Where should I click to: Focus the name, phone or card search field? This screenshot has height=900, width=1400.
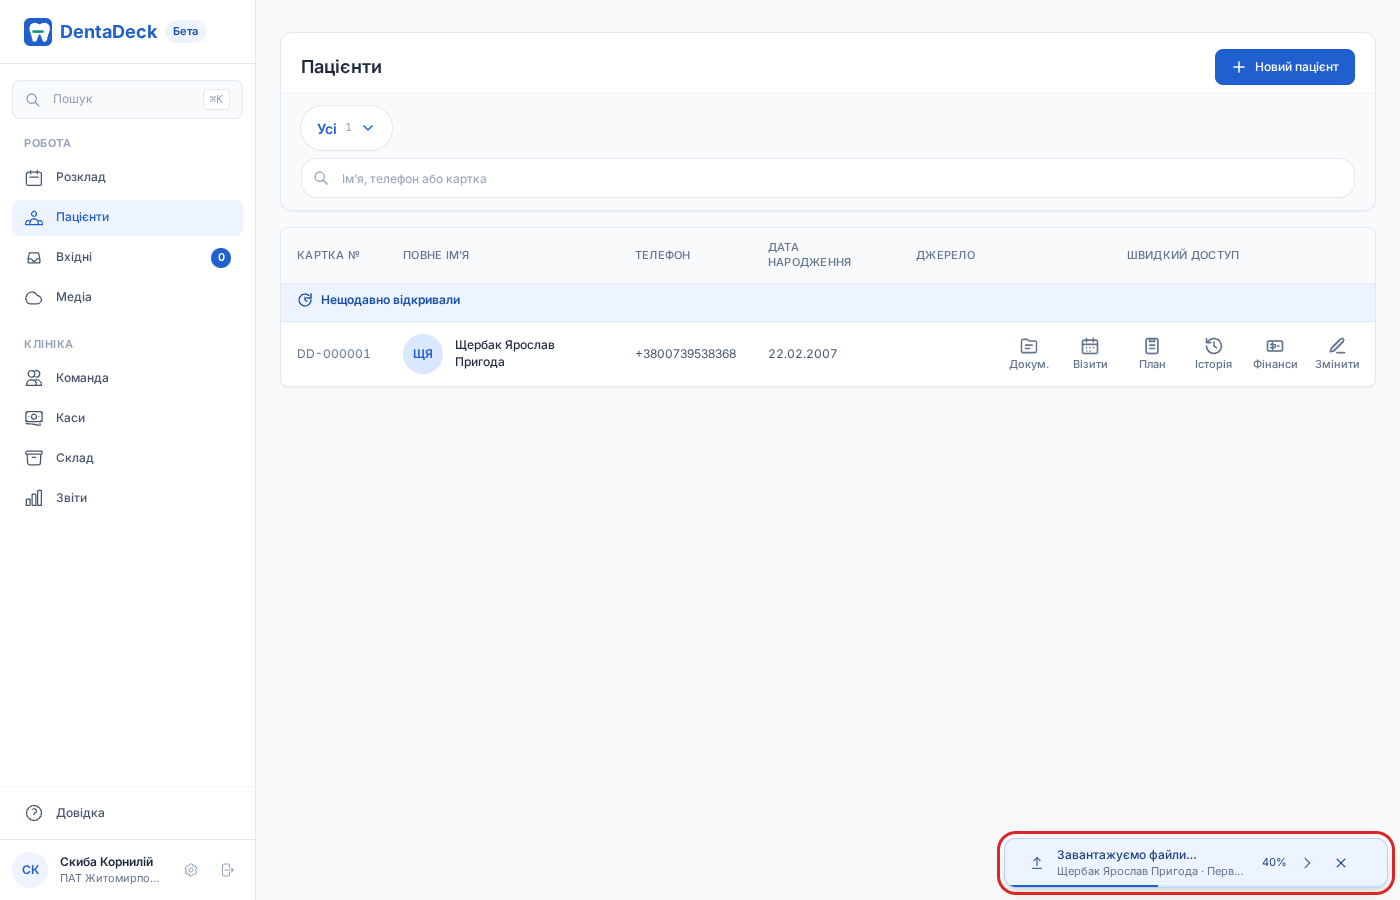(827, 178)
